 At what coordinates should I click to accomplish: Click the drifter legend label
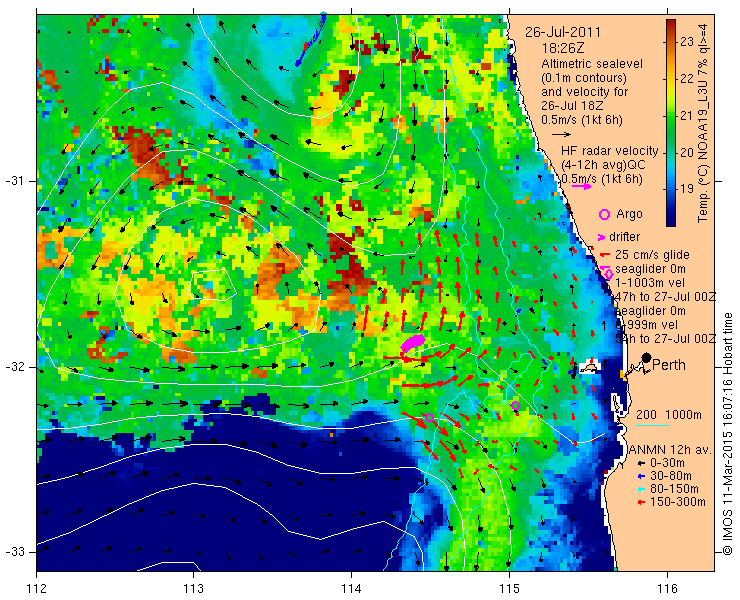624,237
